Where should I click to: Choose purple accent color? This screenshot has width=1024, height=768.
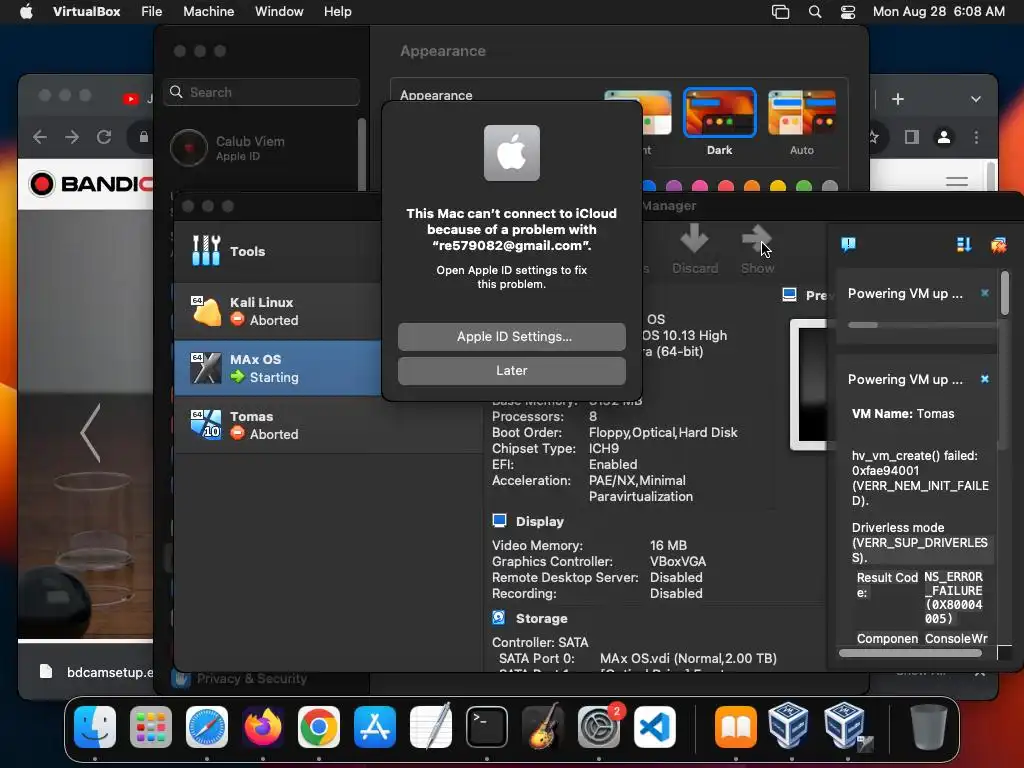click(674, 187)
